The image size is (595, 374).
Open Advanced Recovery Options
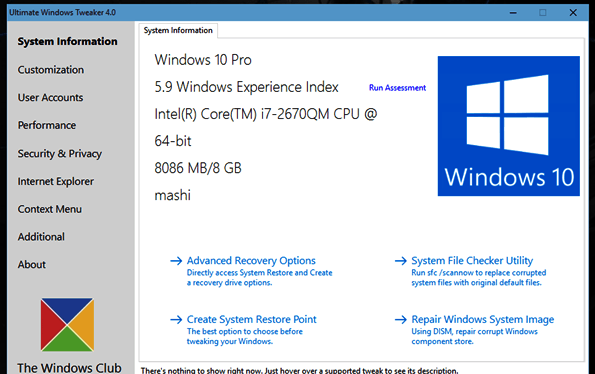coord(251,261)
